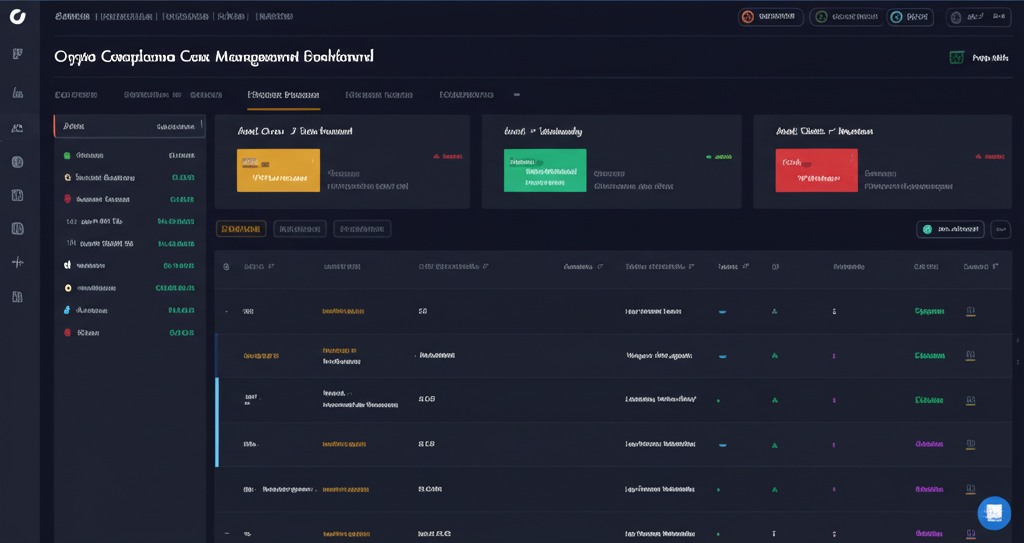Toggle the middle filter chip above the table
The image size is (1024, 543).
tap(299, 229)
